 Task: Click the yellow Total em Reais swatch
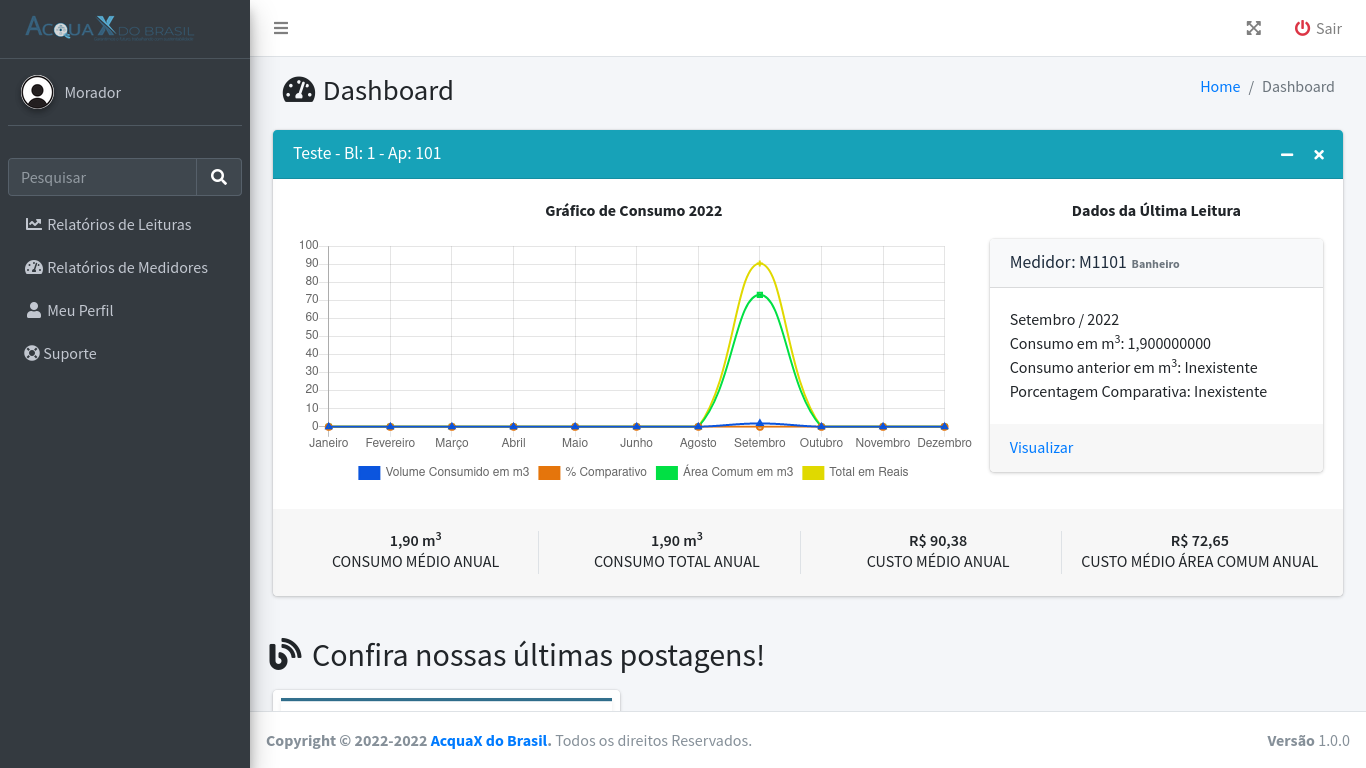pos(813,472)
